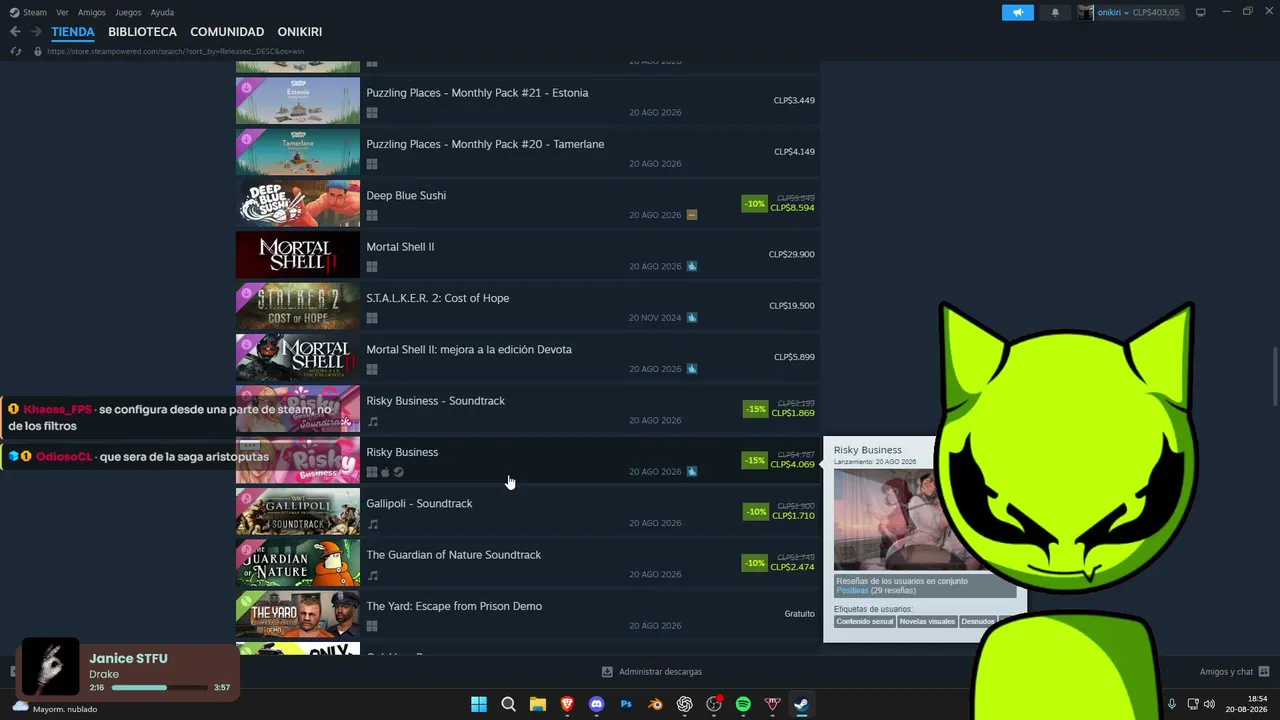Click the store URL address field
This screenshot has width=1280, height=720.
pos(175,51)
